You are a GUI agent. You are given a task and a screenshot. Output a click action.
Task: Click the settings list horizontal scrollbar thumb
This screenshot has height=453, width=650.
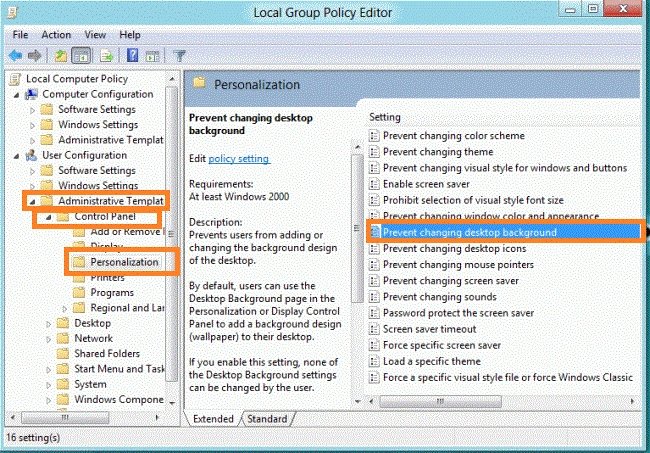click(440, 401)
